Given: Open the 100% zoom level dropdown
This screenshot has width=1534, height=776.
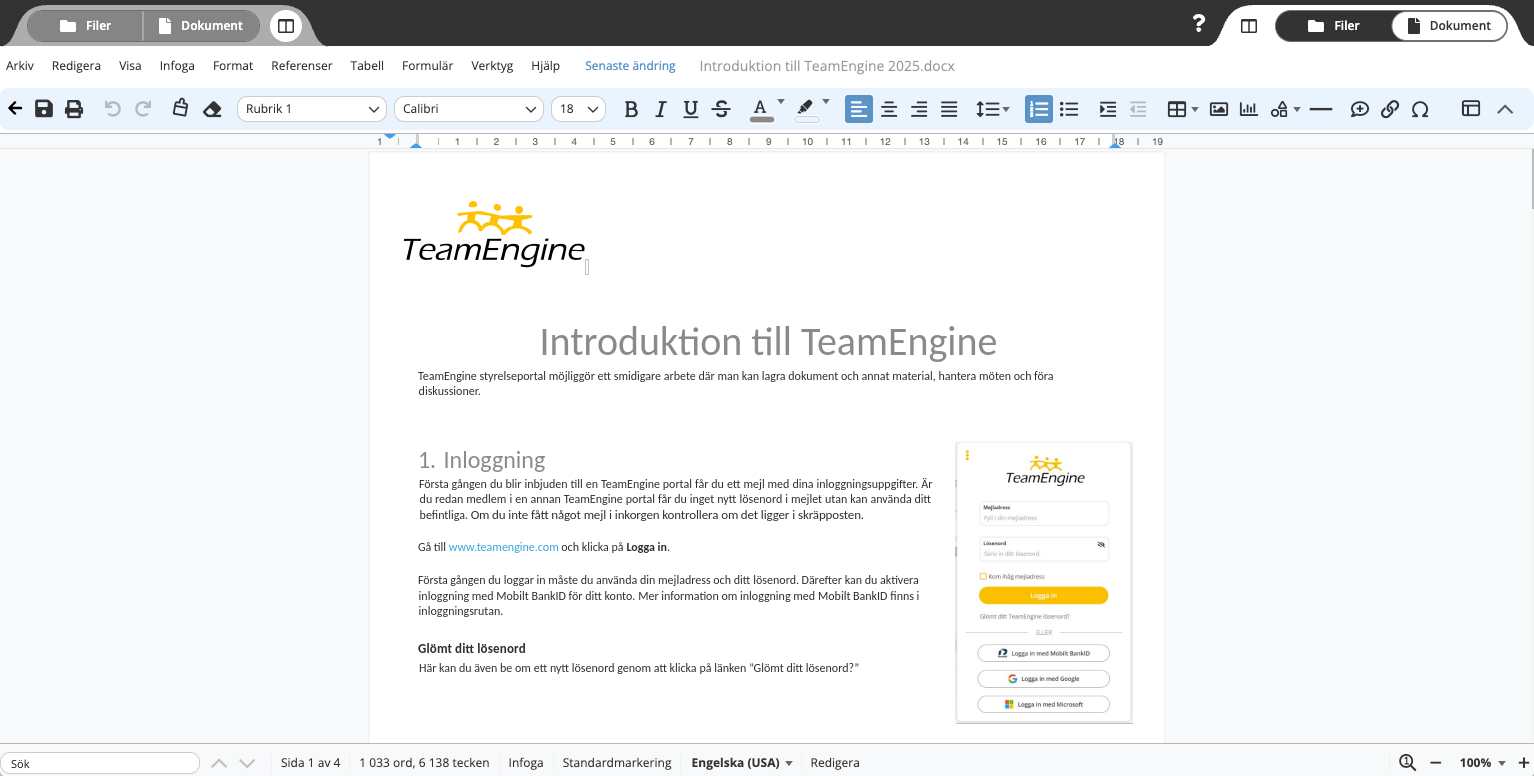Looking at the screenshot, I should click(x=1483, y=763).
